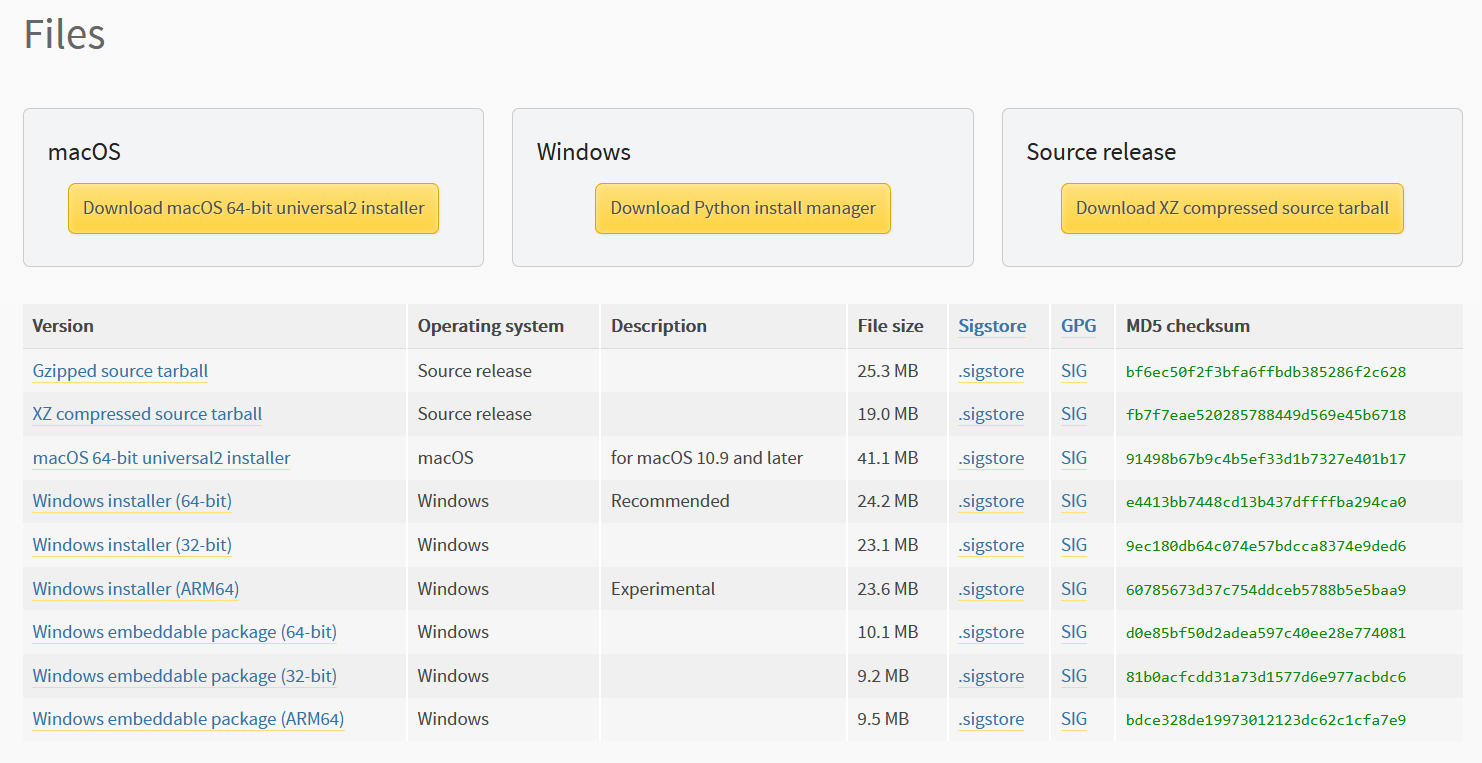Select the checksum starting with 81b0acfc

click(1266, 677)
